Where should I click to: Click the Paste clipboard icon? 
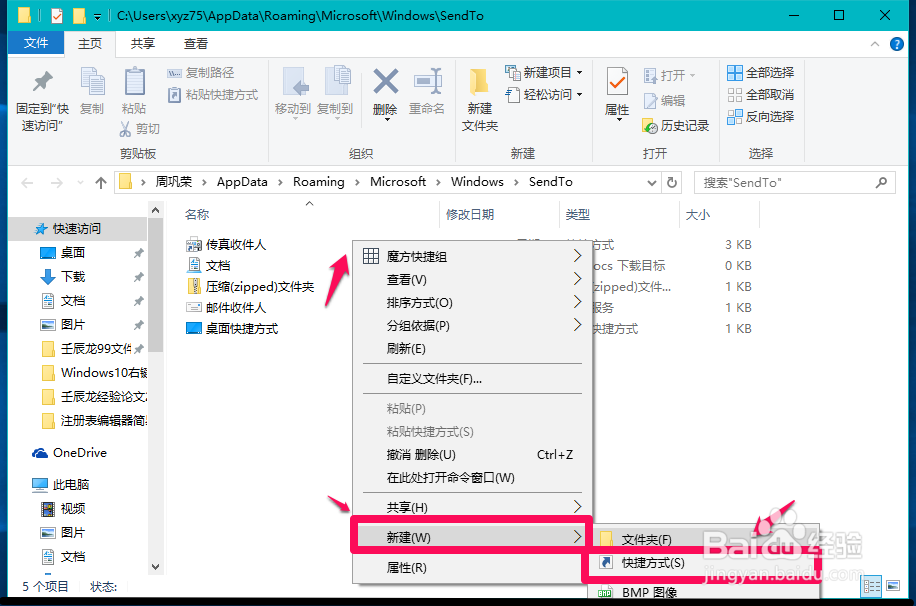[134, 82]
